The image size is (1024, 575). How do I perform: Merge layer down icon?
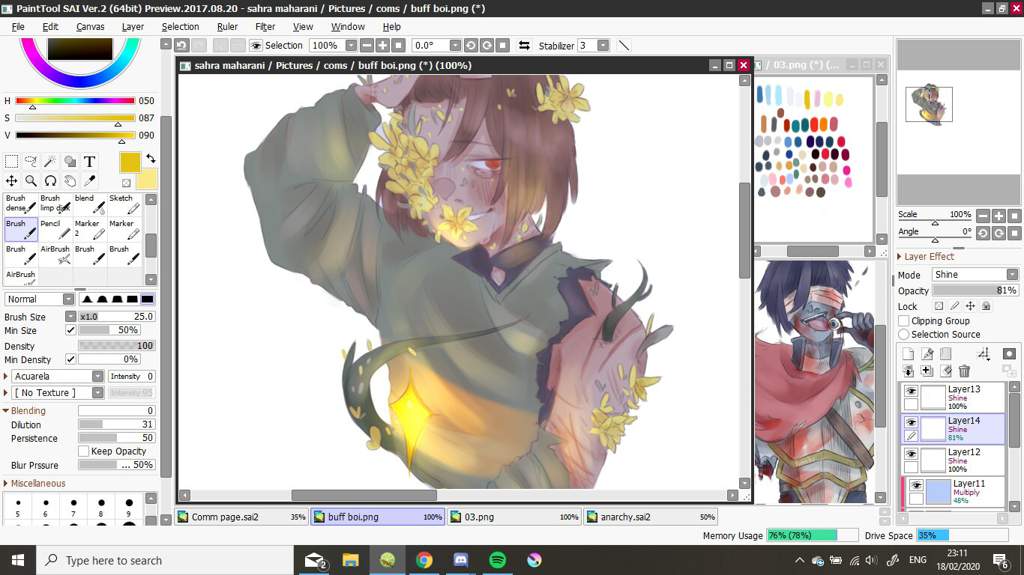(908, 371)
